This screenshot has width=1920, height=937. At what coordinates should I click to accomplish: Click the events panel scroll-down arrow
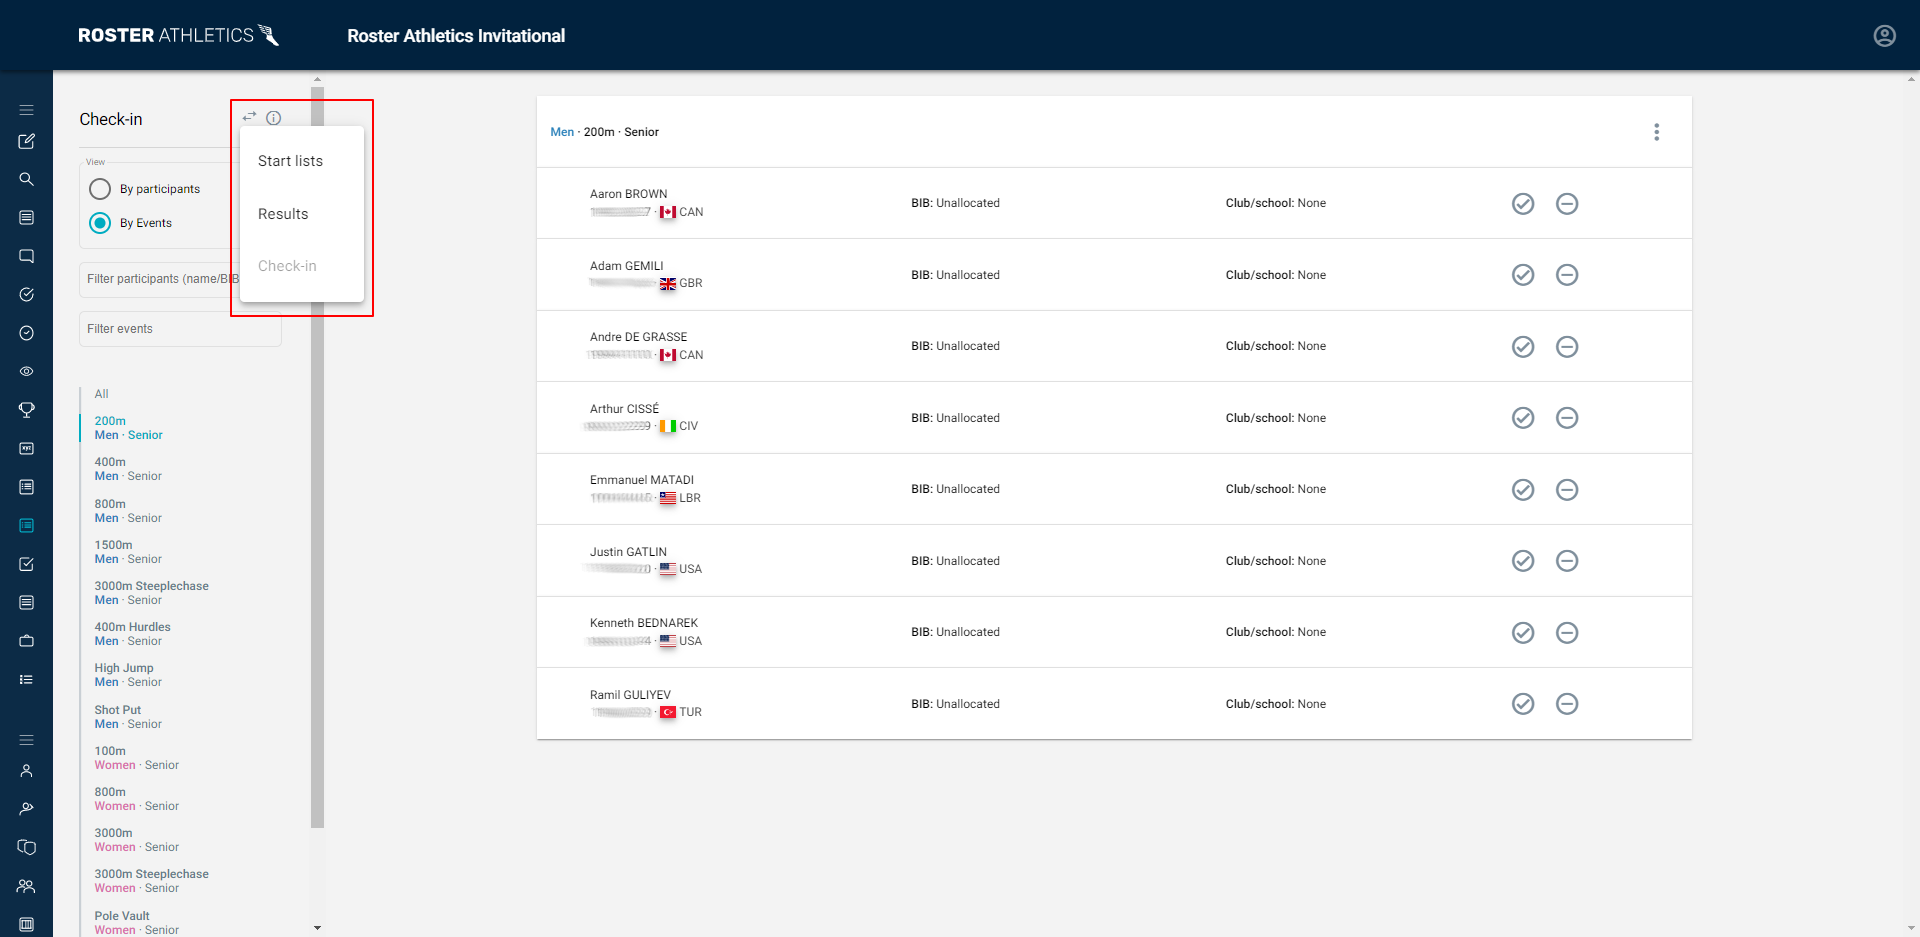click(x=317, y=928)
